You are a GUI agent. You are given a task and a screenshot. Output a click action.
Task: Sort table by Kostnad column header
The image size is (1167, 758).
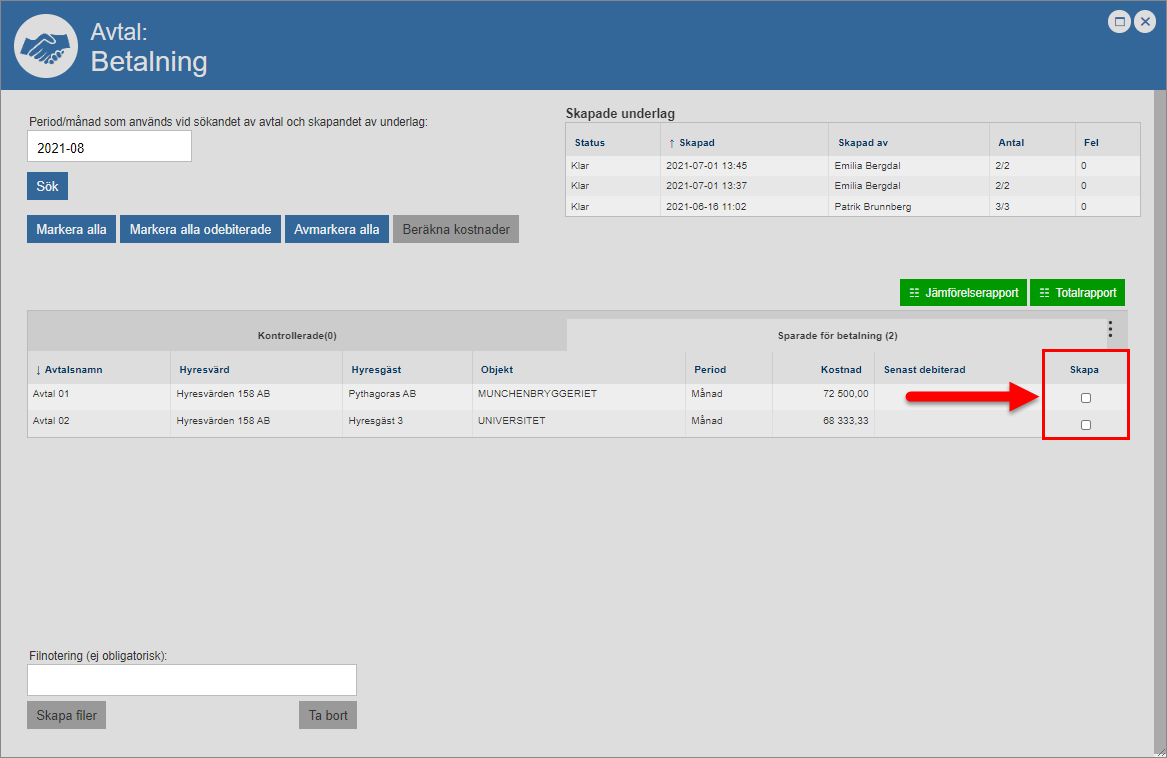(x=840, y=370)
